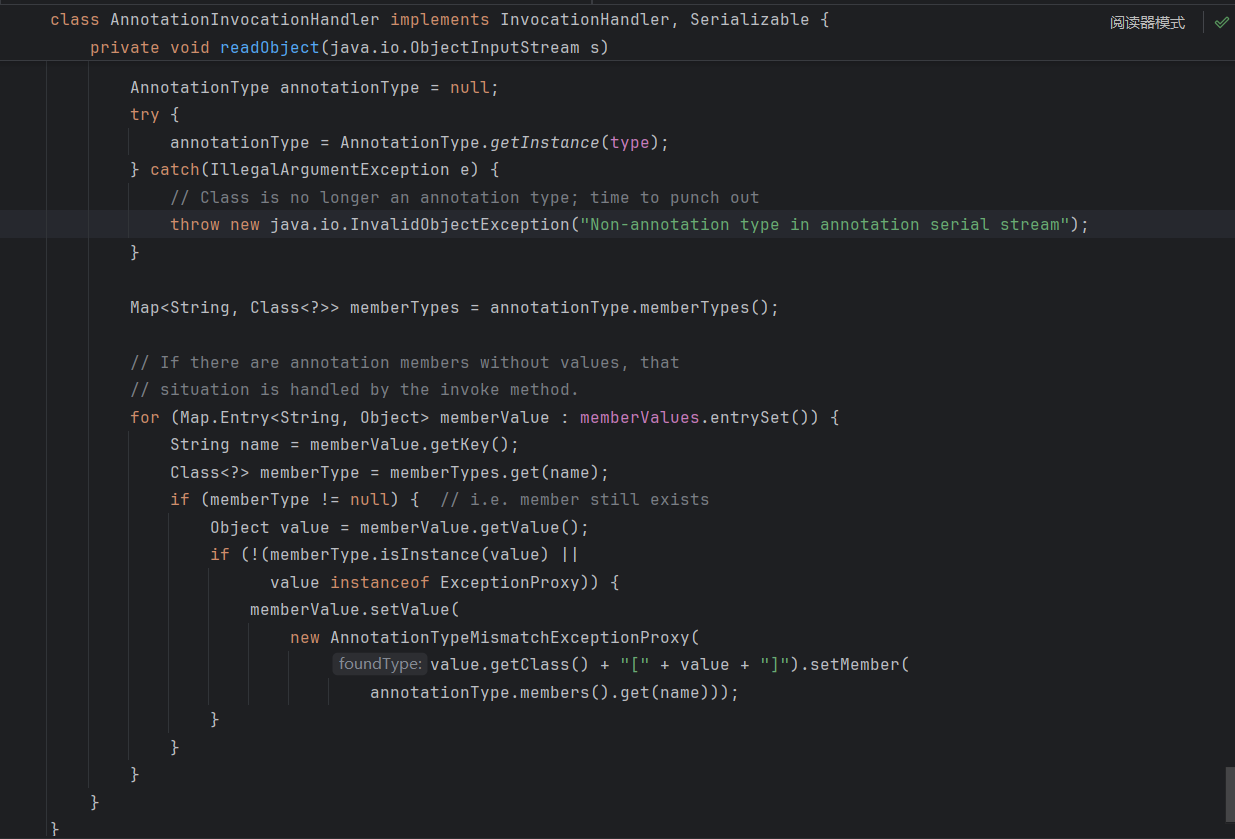Click on IllegalArgumentException in the catch clause

[330, 169]
